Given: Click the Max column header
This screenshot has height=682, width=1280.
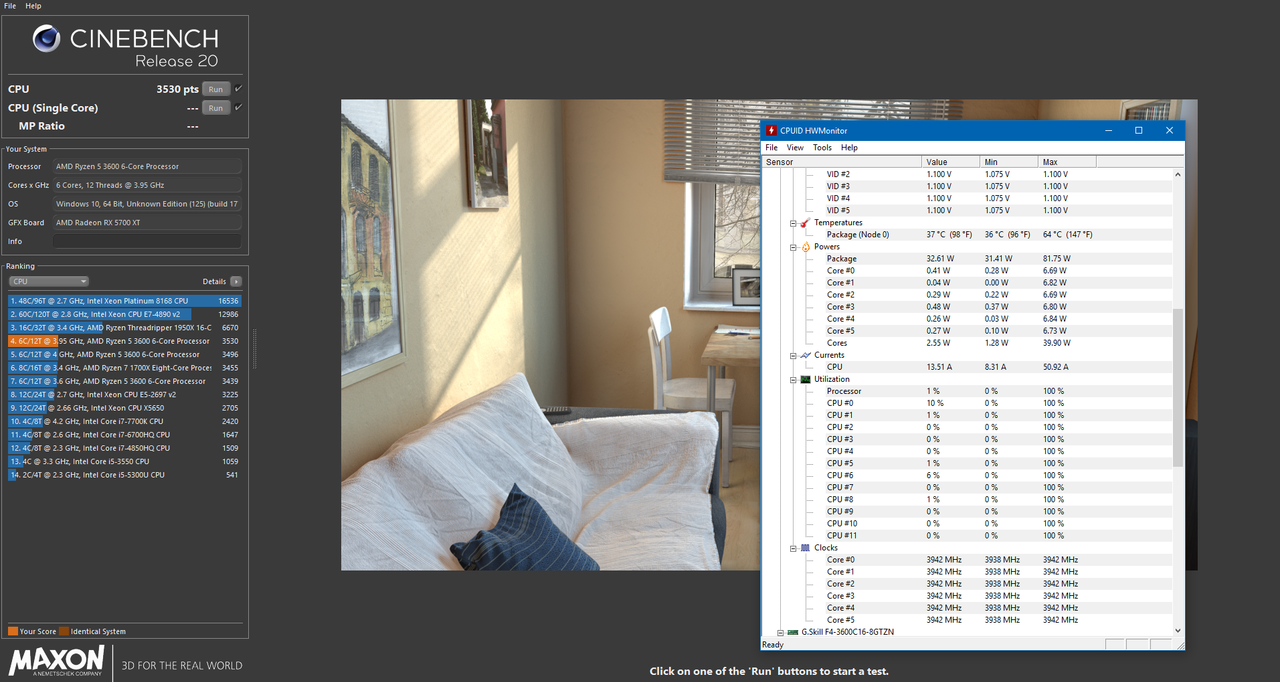Looking at the screenshot, I should pyautogui.click(x=1067, y=161).
